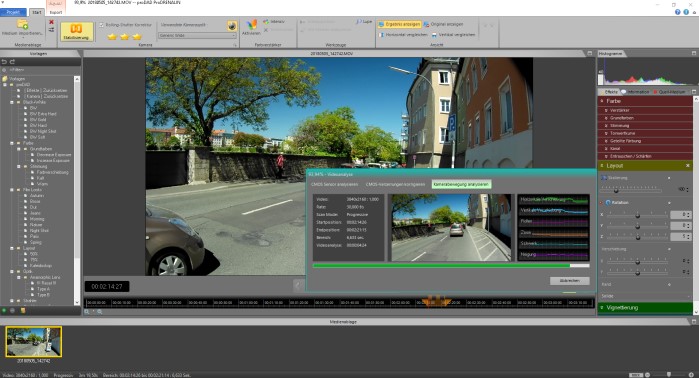
Task: Click the redo arrow in Vorlagen panel
Action: pyautogui.click(x=12, y=62)
